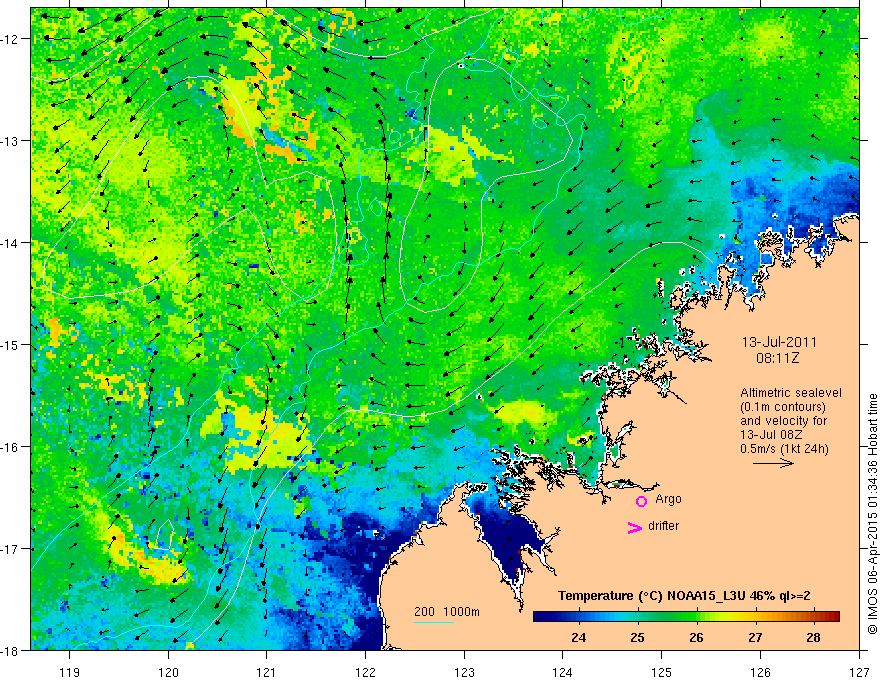
Task: Click the cyan isobath legend line
Action: tap(434, 622)
